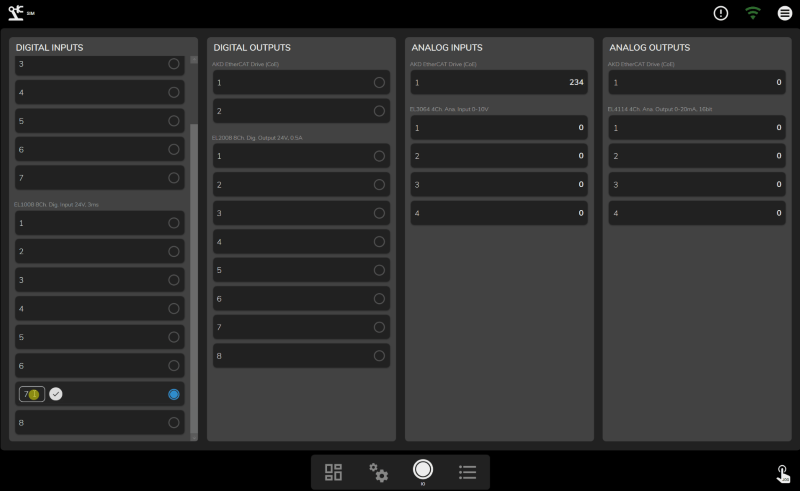Image resolution: width=800 pixels, height=491 pixels.
Task: Toggle EL2008 digital output 8 indicator
Action: tap(379, 356)
